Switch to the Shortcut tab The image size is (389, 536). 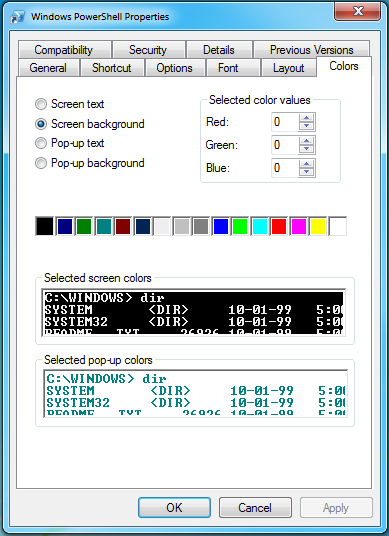pyautogui.click(x=112, y=68)
